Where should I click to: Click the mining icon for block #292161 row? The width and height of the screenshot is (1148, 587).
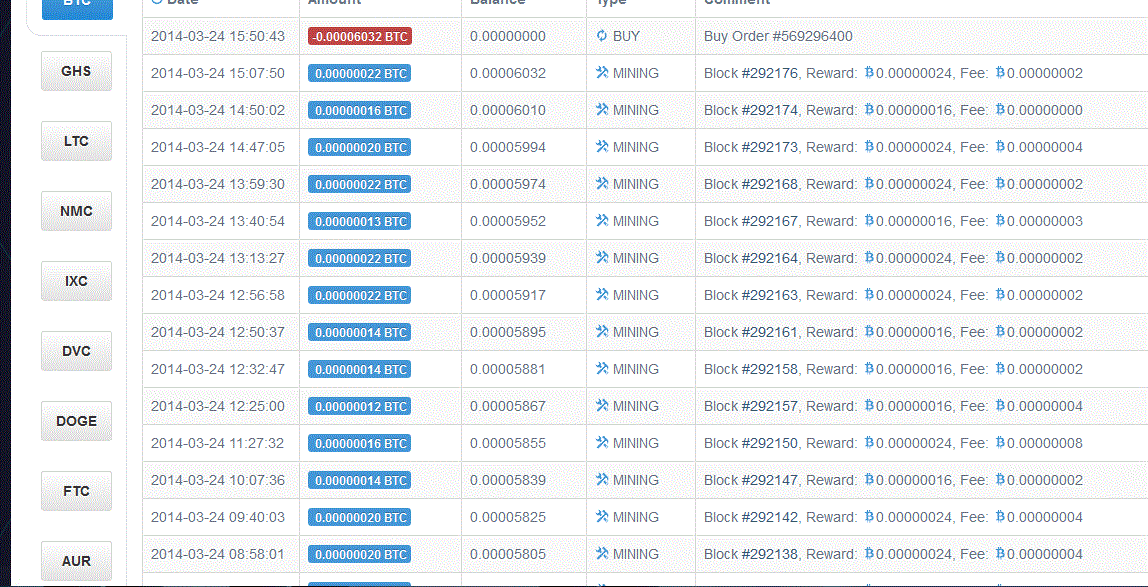pos(602,332)
